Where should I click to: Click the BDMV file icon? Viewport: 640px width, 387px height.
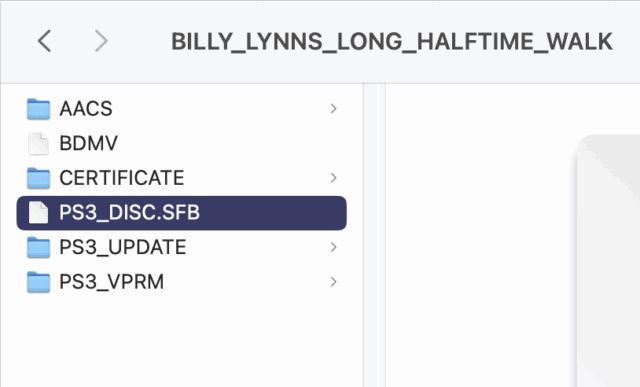[38, 143]
